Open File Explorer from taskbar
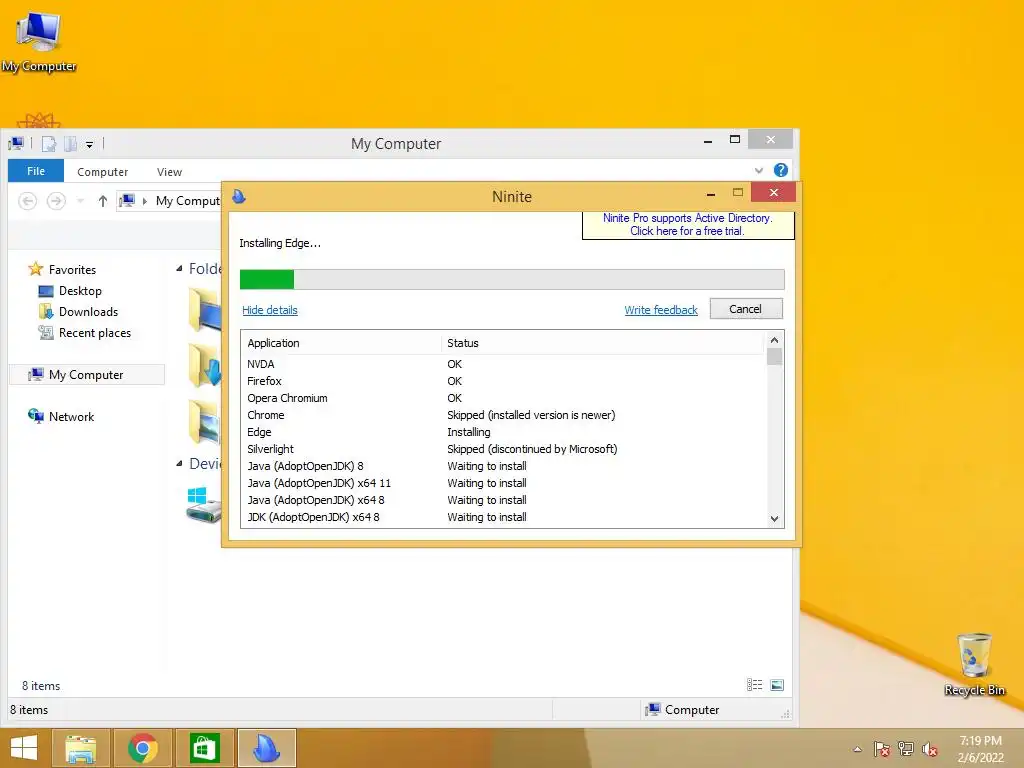The height and width of the screenshot is (768, 1024). point(81,748)
